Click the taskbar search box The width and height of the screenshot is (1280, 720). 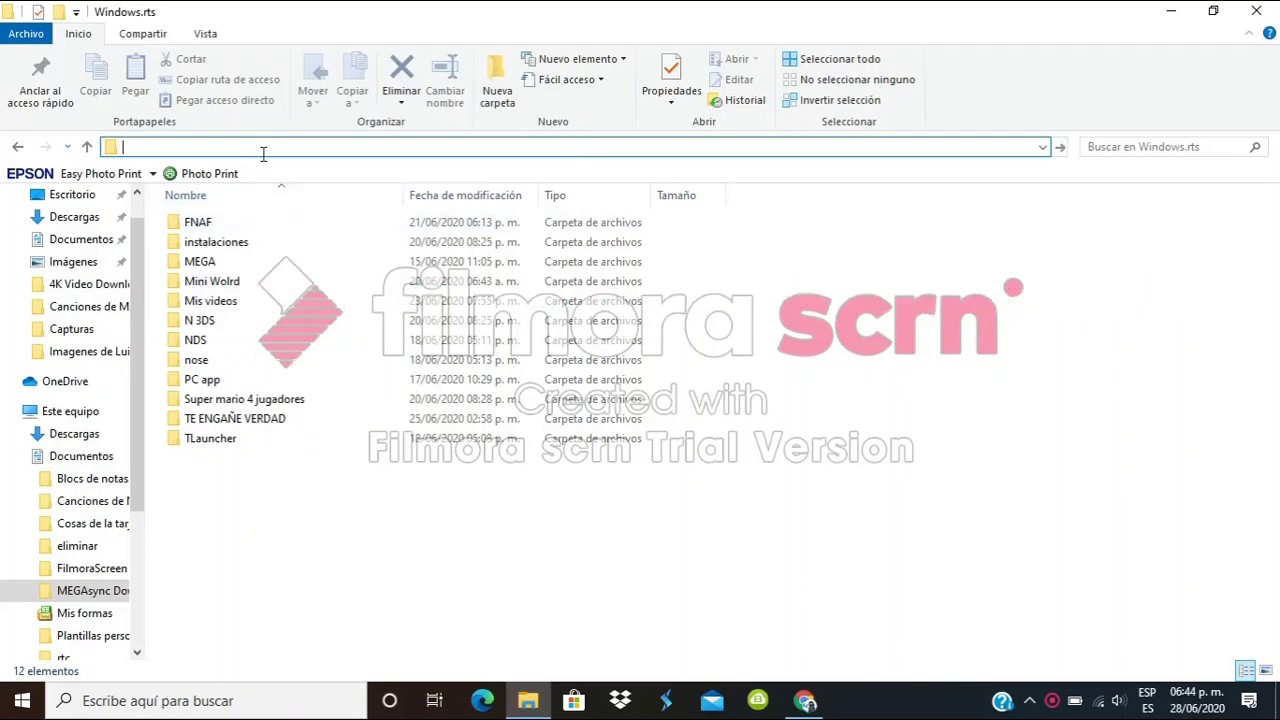(206, 701)
